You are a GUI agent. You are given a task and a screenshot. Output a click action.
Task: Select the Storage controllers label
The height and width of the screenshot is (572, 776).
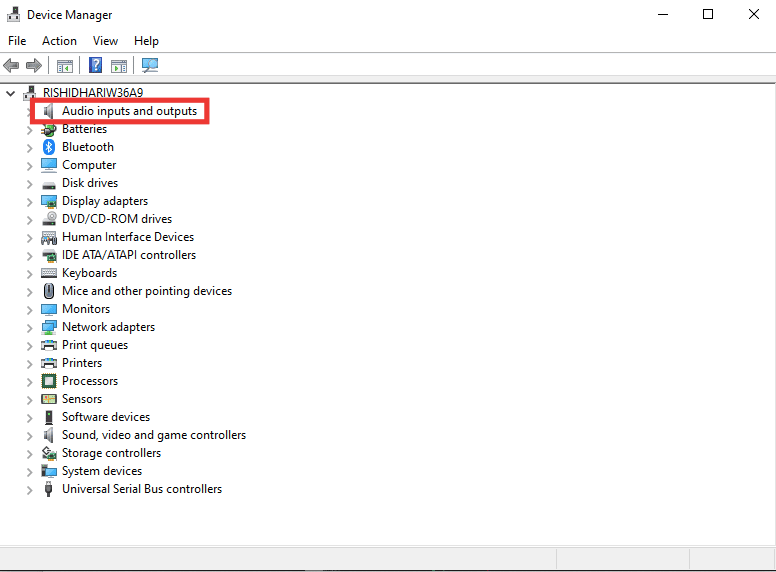coord(111,453)
